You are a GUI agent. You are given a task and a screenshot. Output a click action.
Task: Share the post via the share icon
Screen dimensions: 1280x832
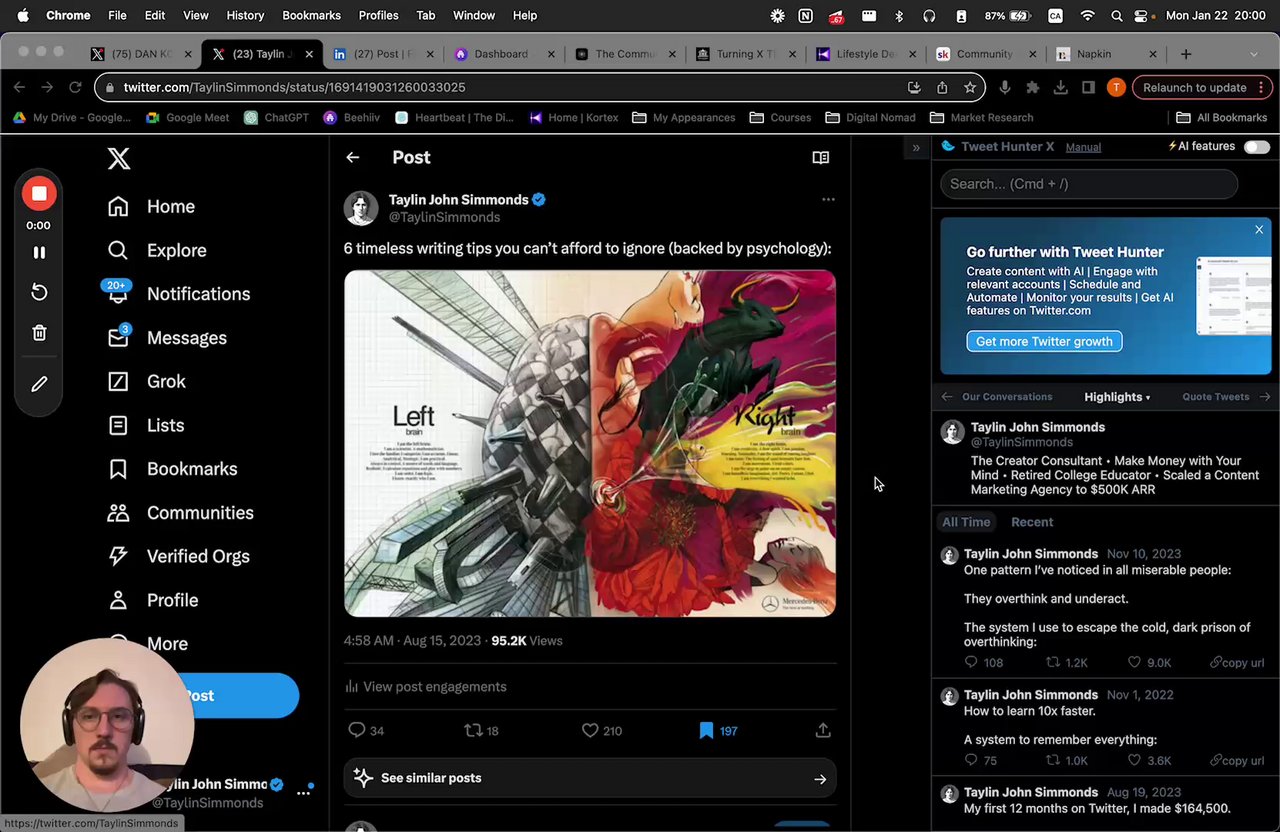click(823, 731)
